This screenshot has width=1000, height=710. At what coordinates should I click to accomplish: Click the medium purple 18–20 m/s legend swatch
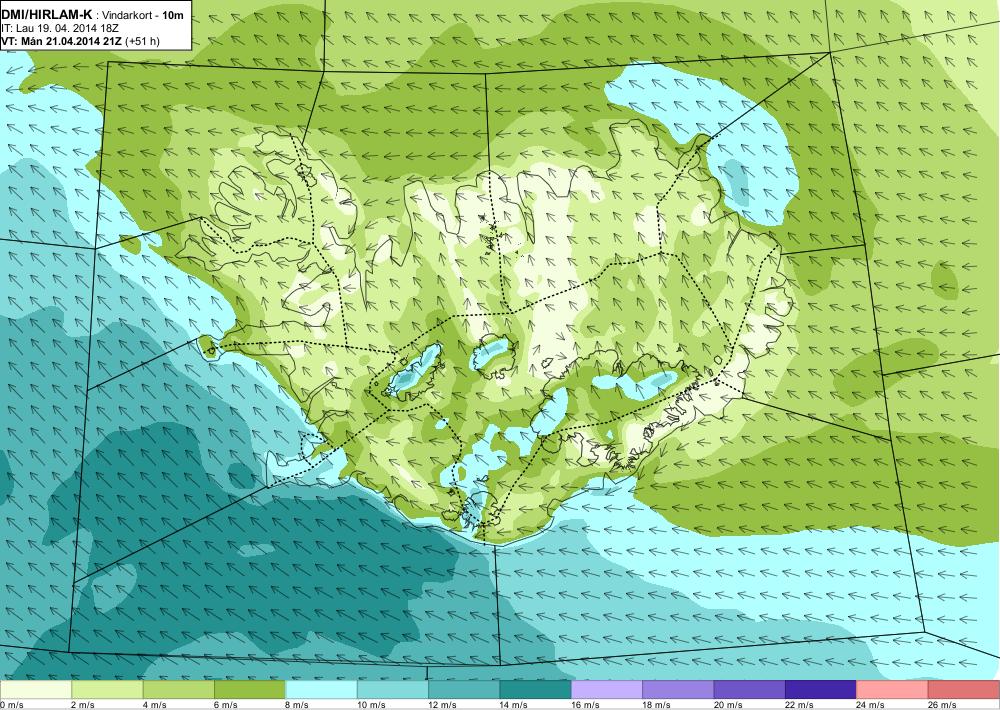tap(679, 690)
